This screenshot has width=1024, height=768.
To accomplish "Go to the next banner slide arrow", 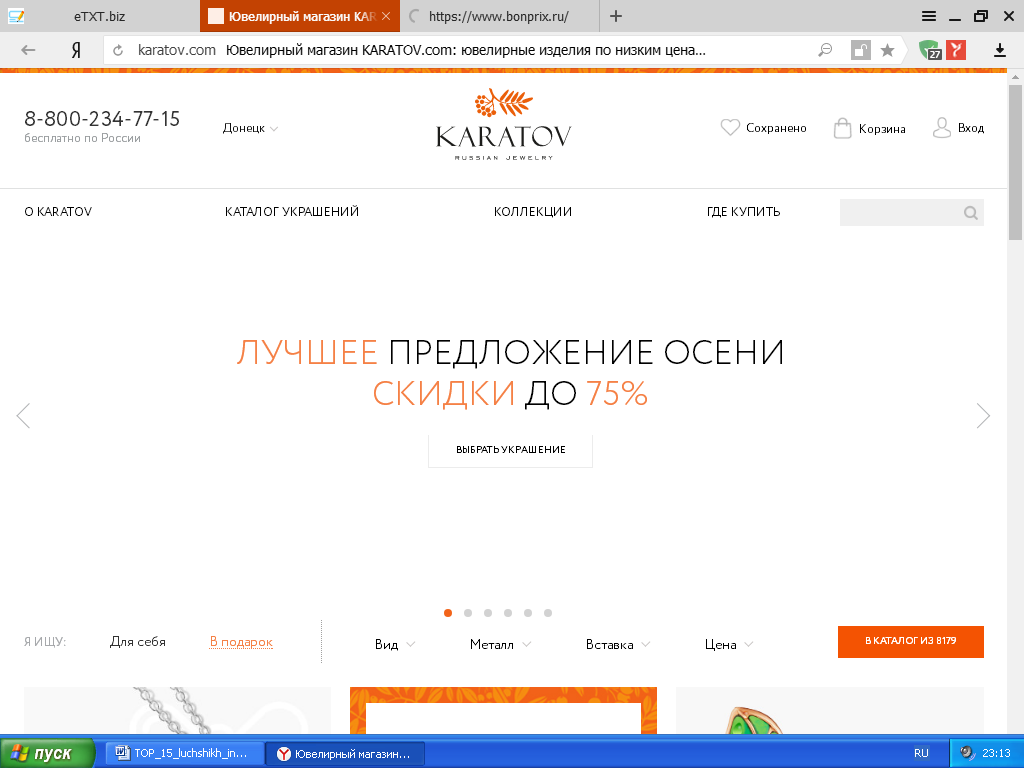I will pyautogui.click(x=983, y=415).
